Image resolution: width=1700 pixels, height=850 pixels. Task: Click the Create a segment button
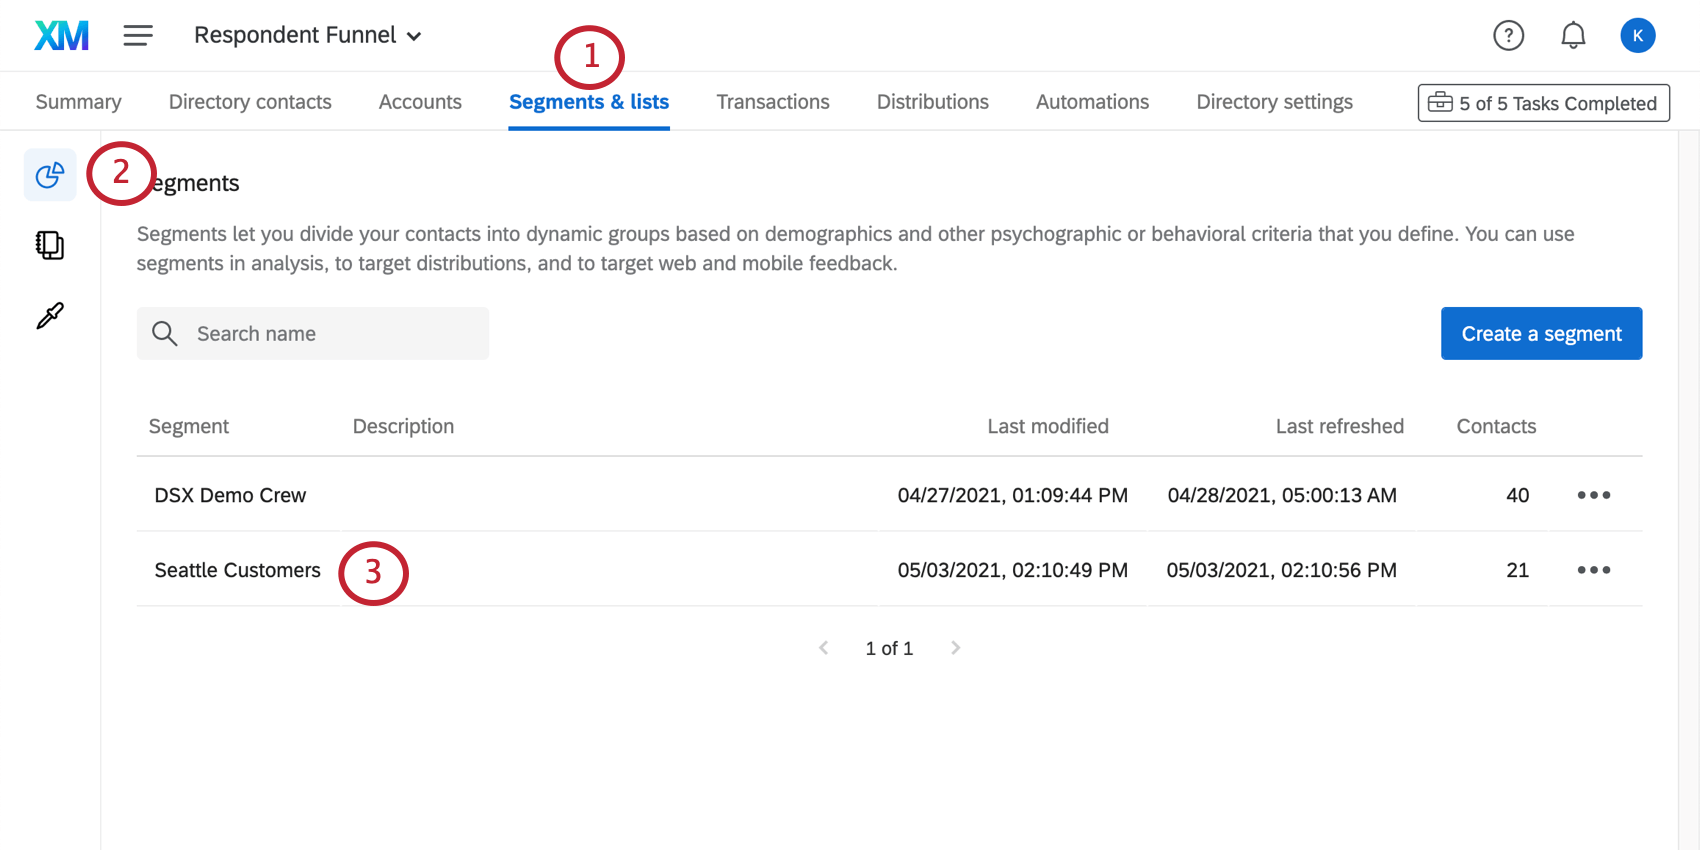1542,333
